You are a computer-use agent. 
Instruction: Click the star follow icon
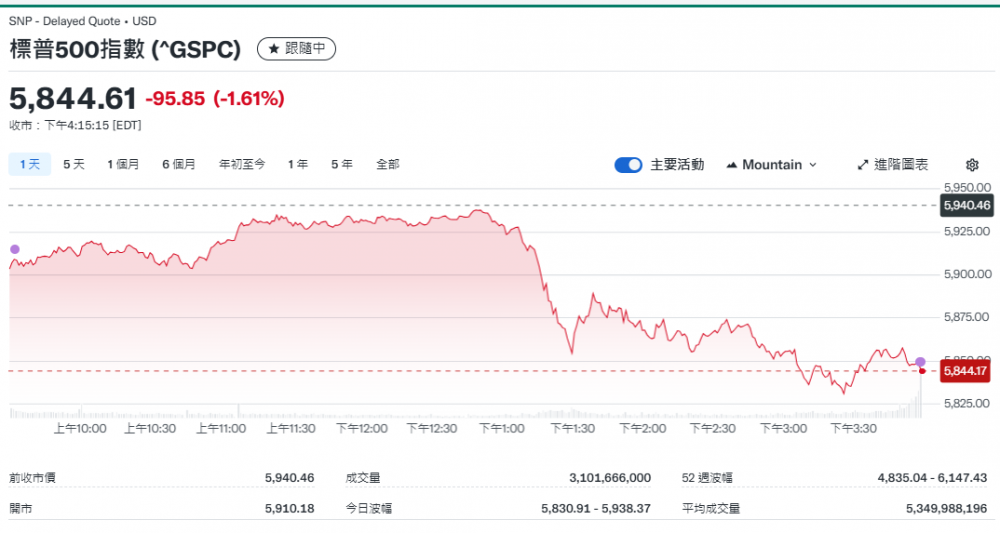(274, 48)
